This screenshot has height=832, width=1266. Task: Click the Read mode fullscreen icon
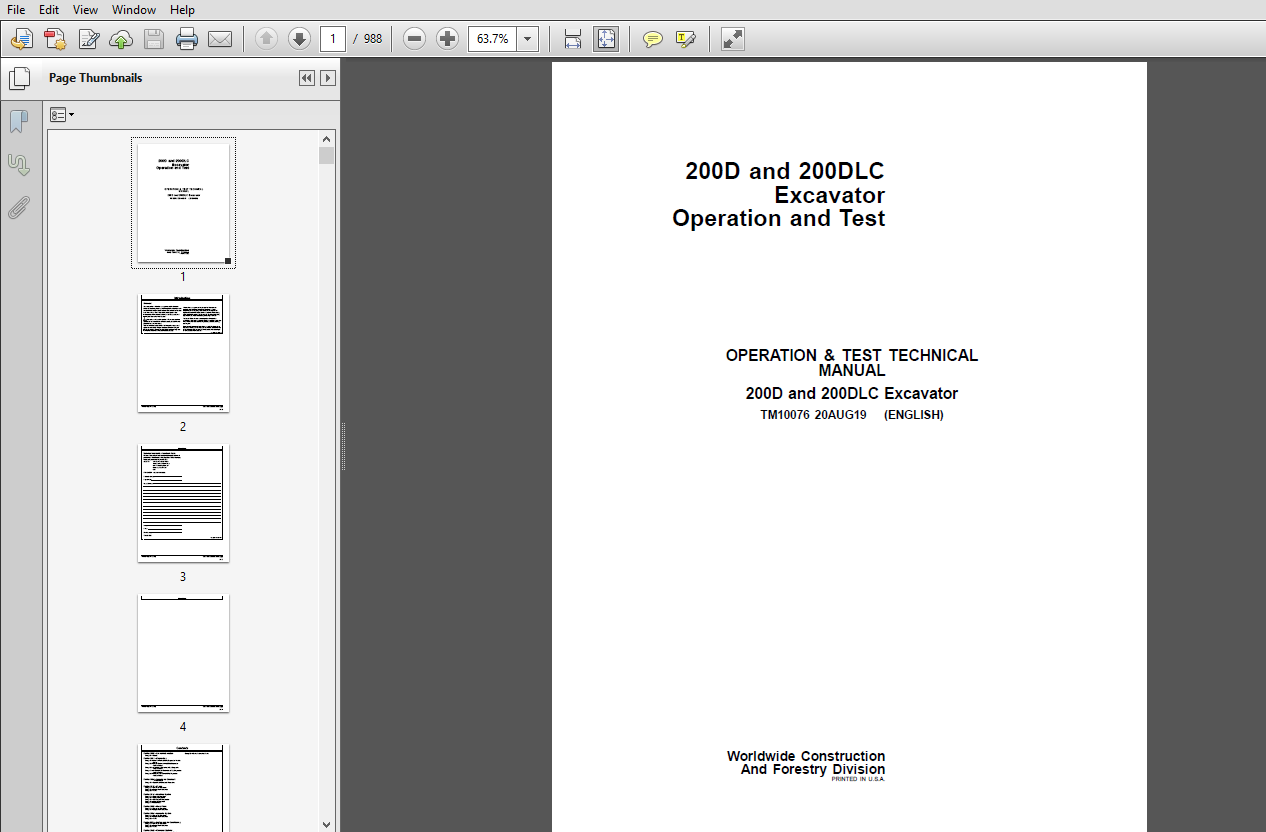(733, 39)
